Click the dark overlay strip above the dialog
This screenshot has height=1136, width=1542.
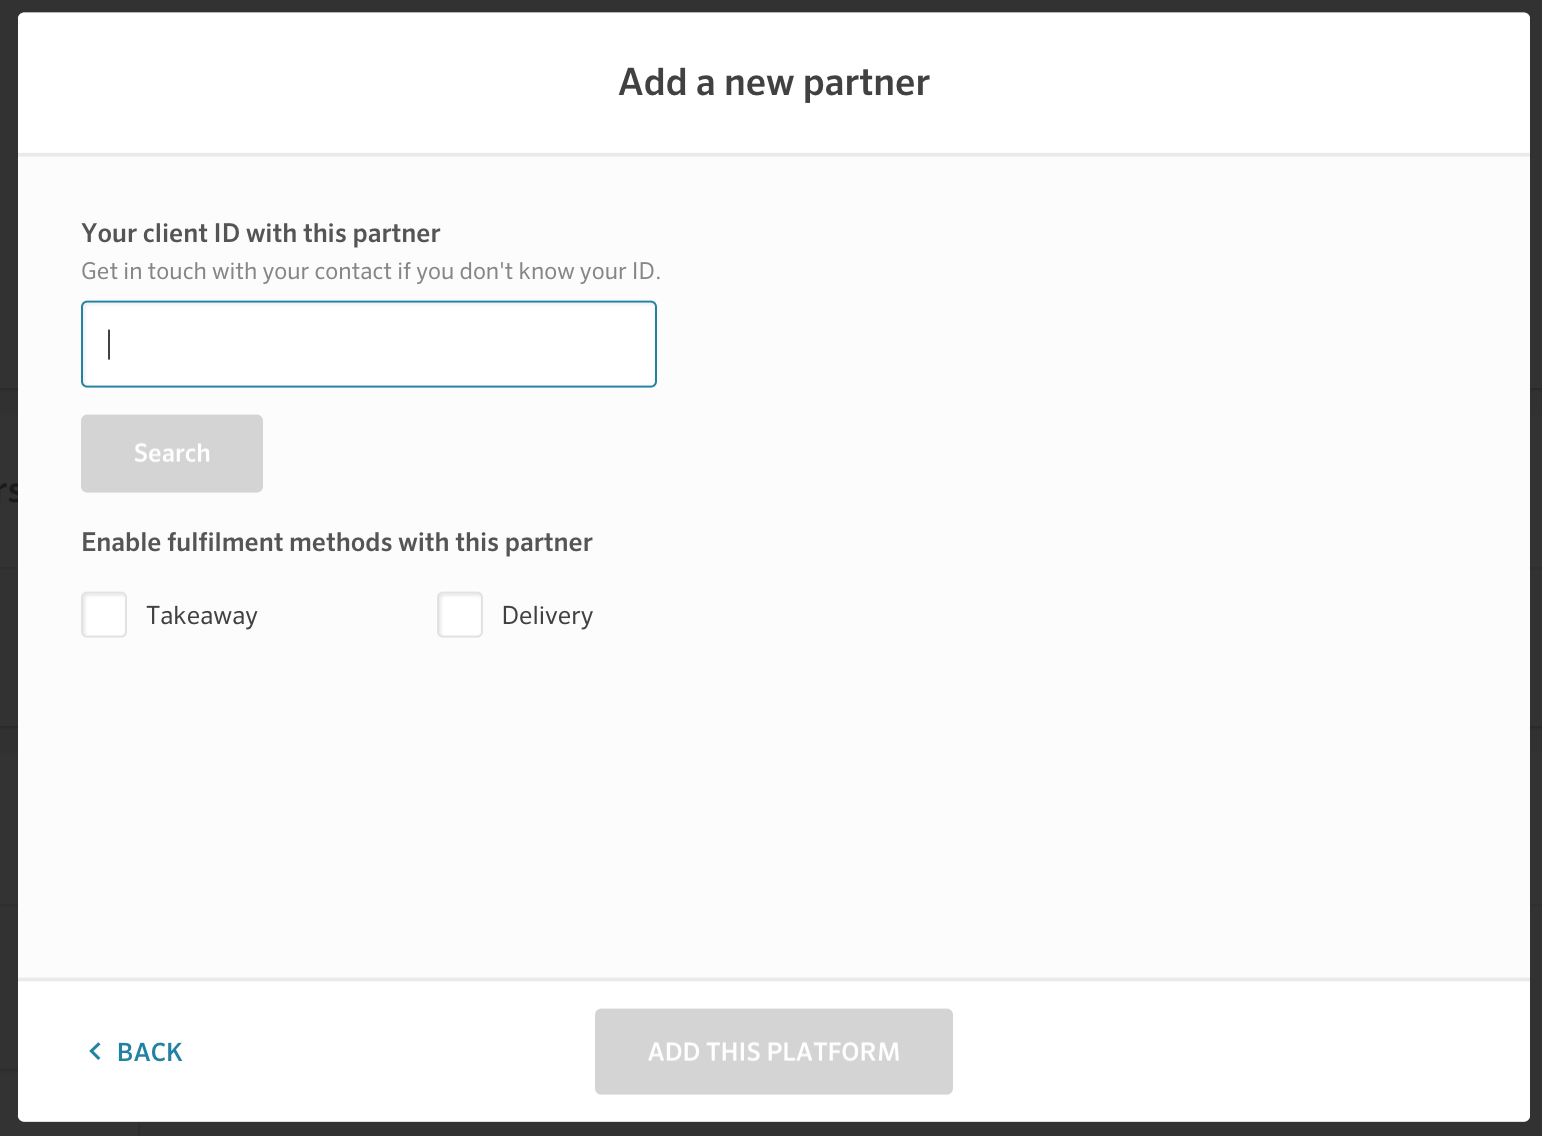click(x=771, y=6)
